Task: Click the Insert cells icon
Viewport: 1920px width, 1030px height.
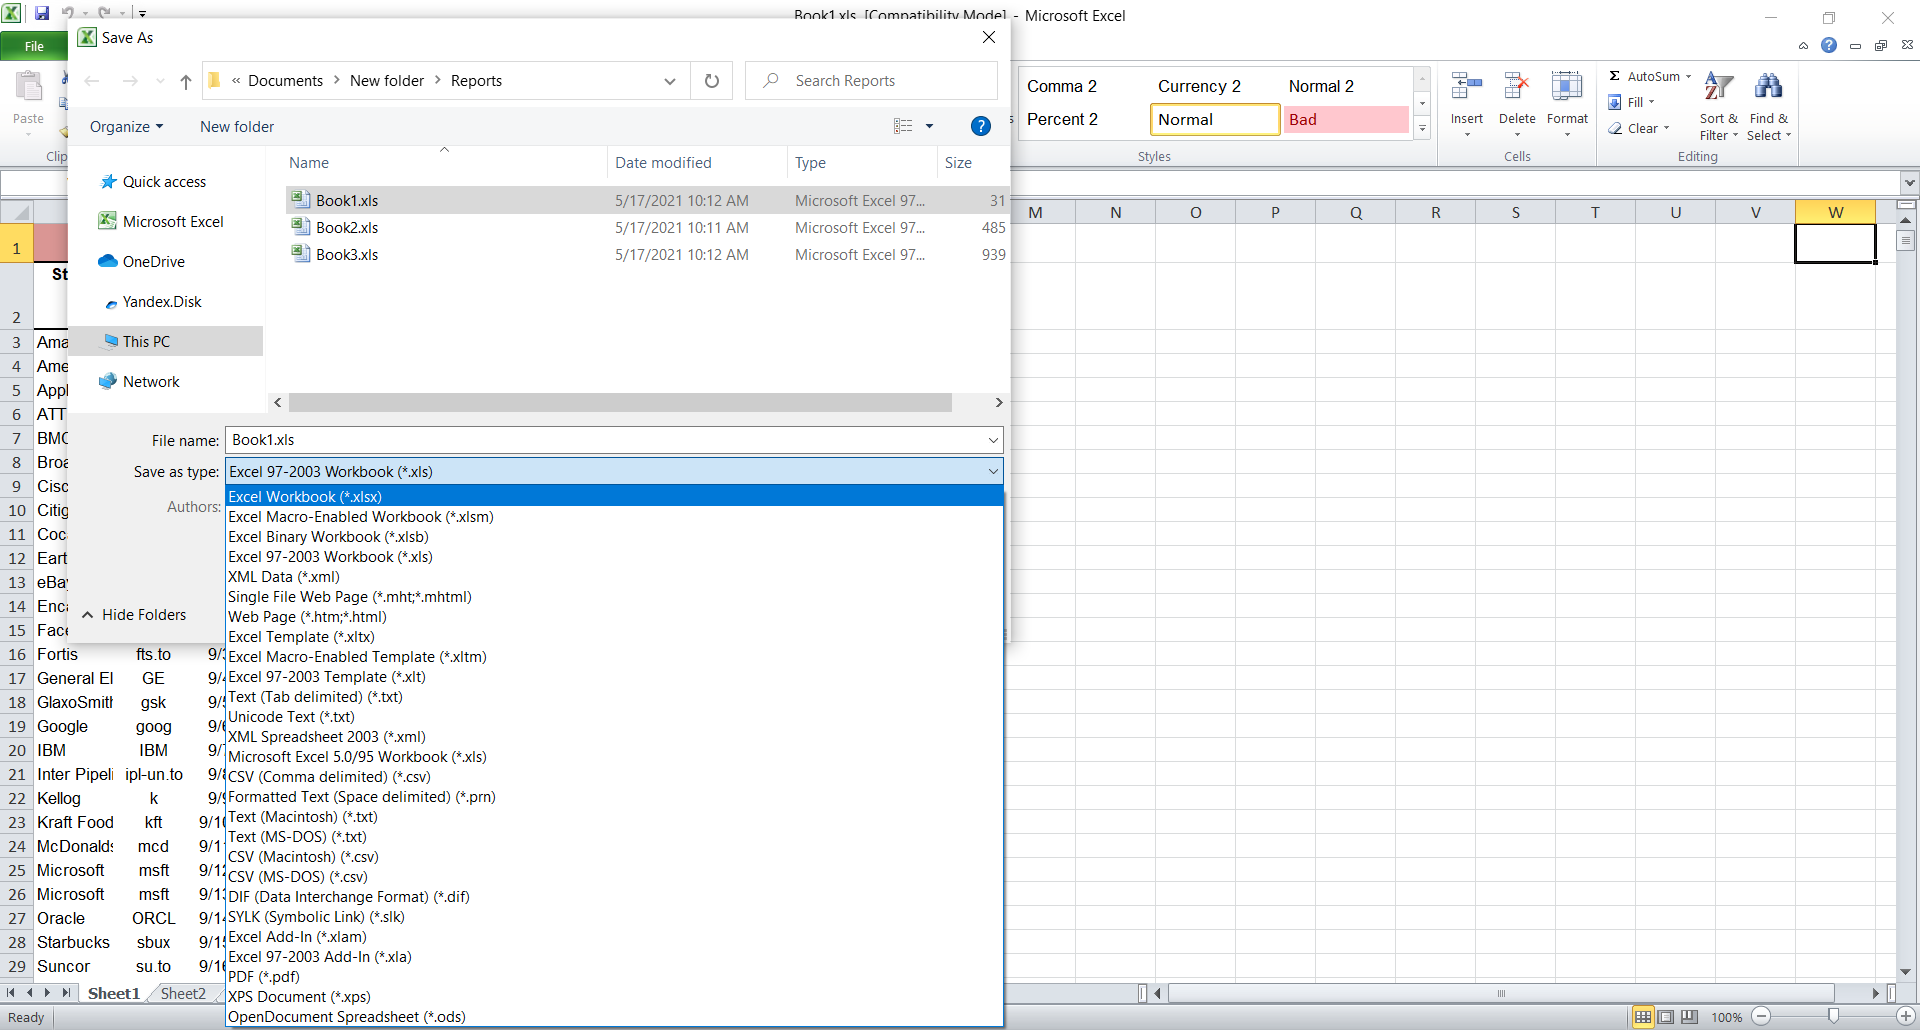Action: (x=1466, y=88)
